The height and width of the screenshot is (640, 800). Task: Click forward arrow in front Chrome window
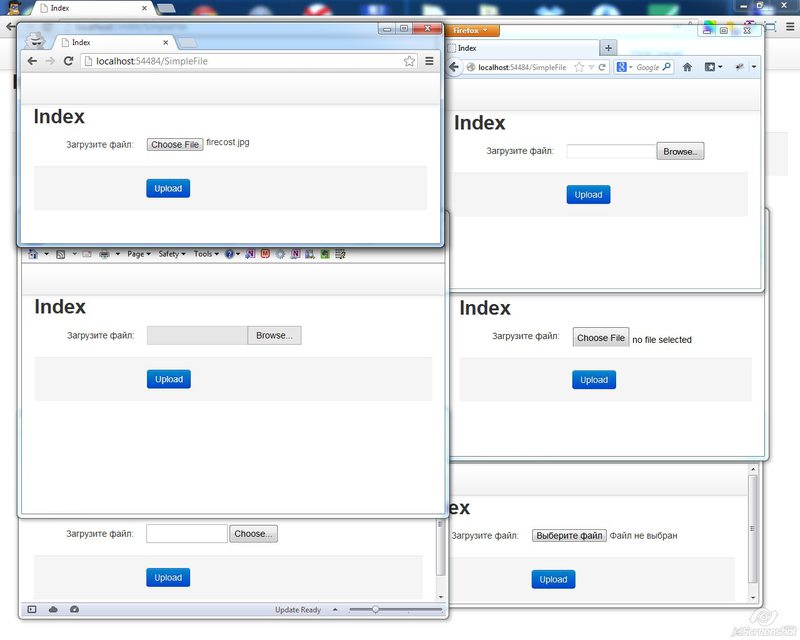tap(50, 61)
